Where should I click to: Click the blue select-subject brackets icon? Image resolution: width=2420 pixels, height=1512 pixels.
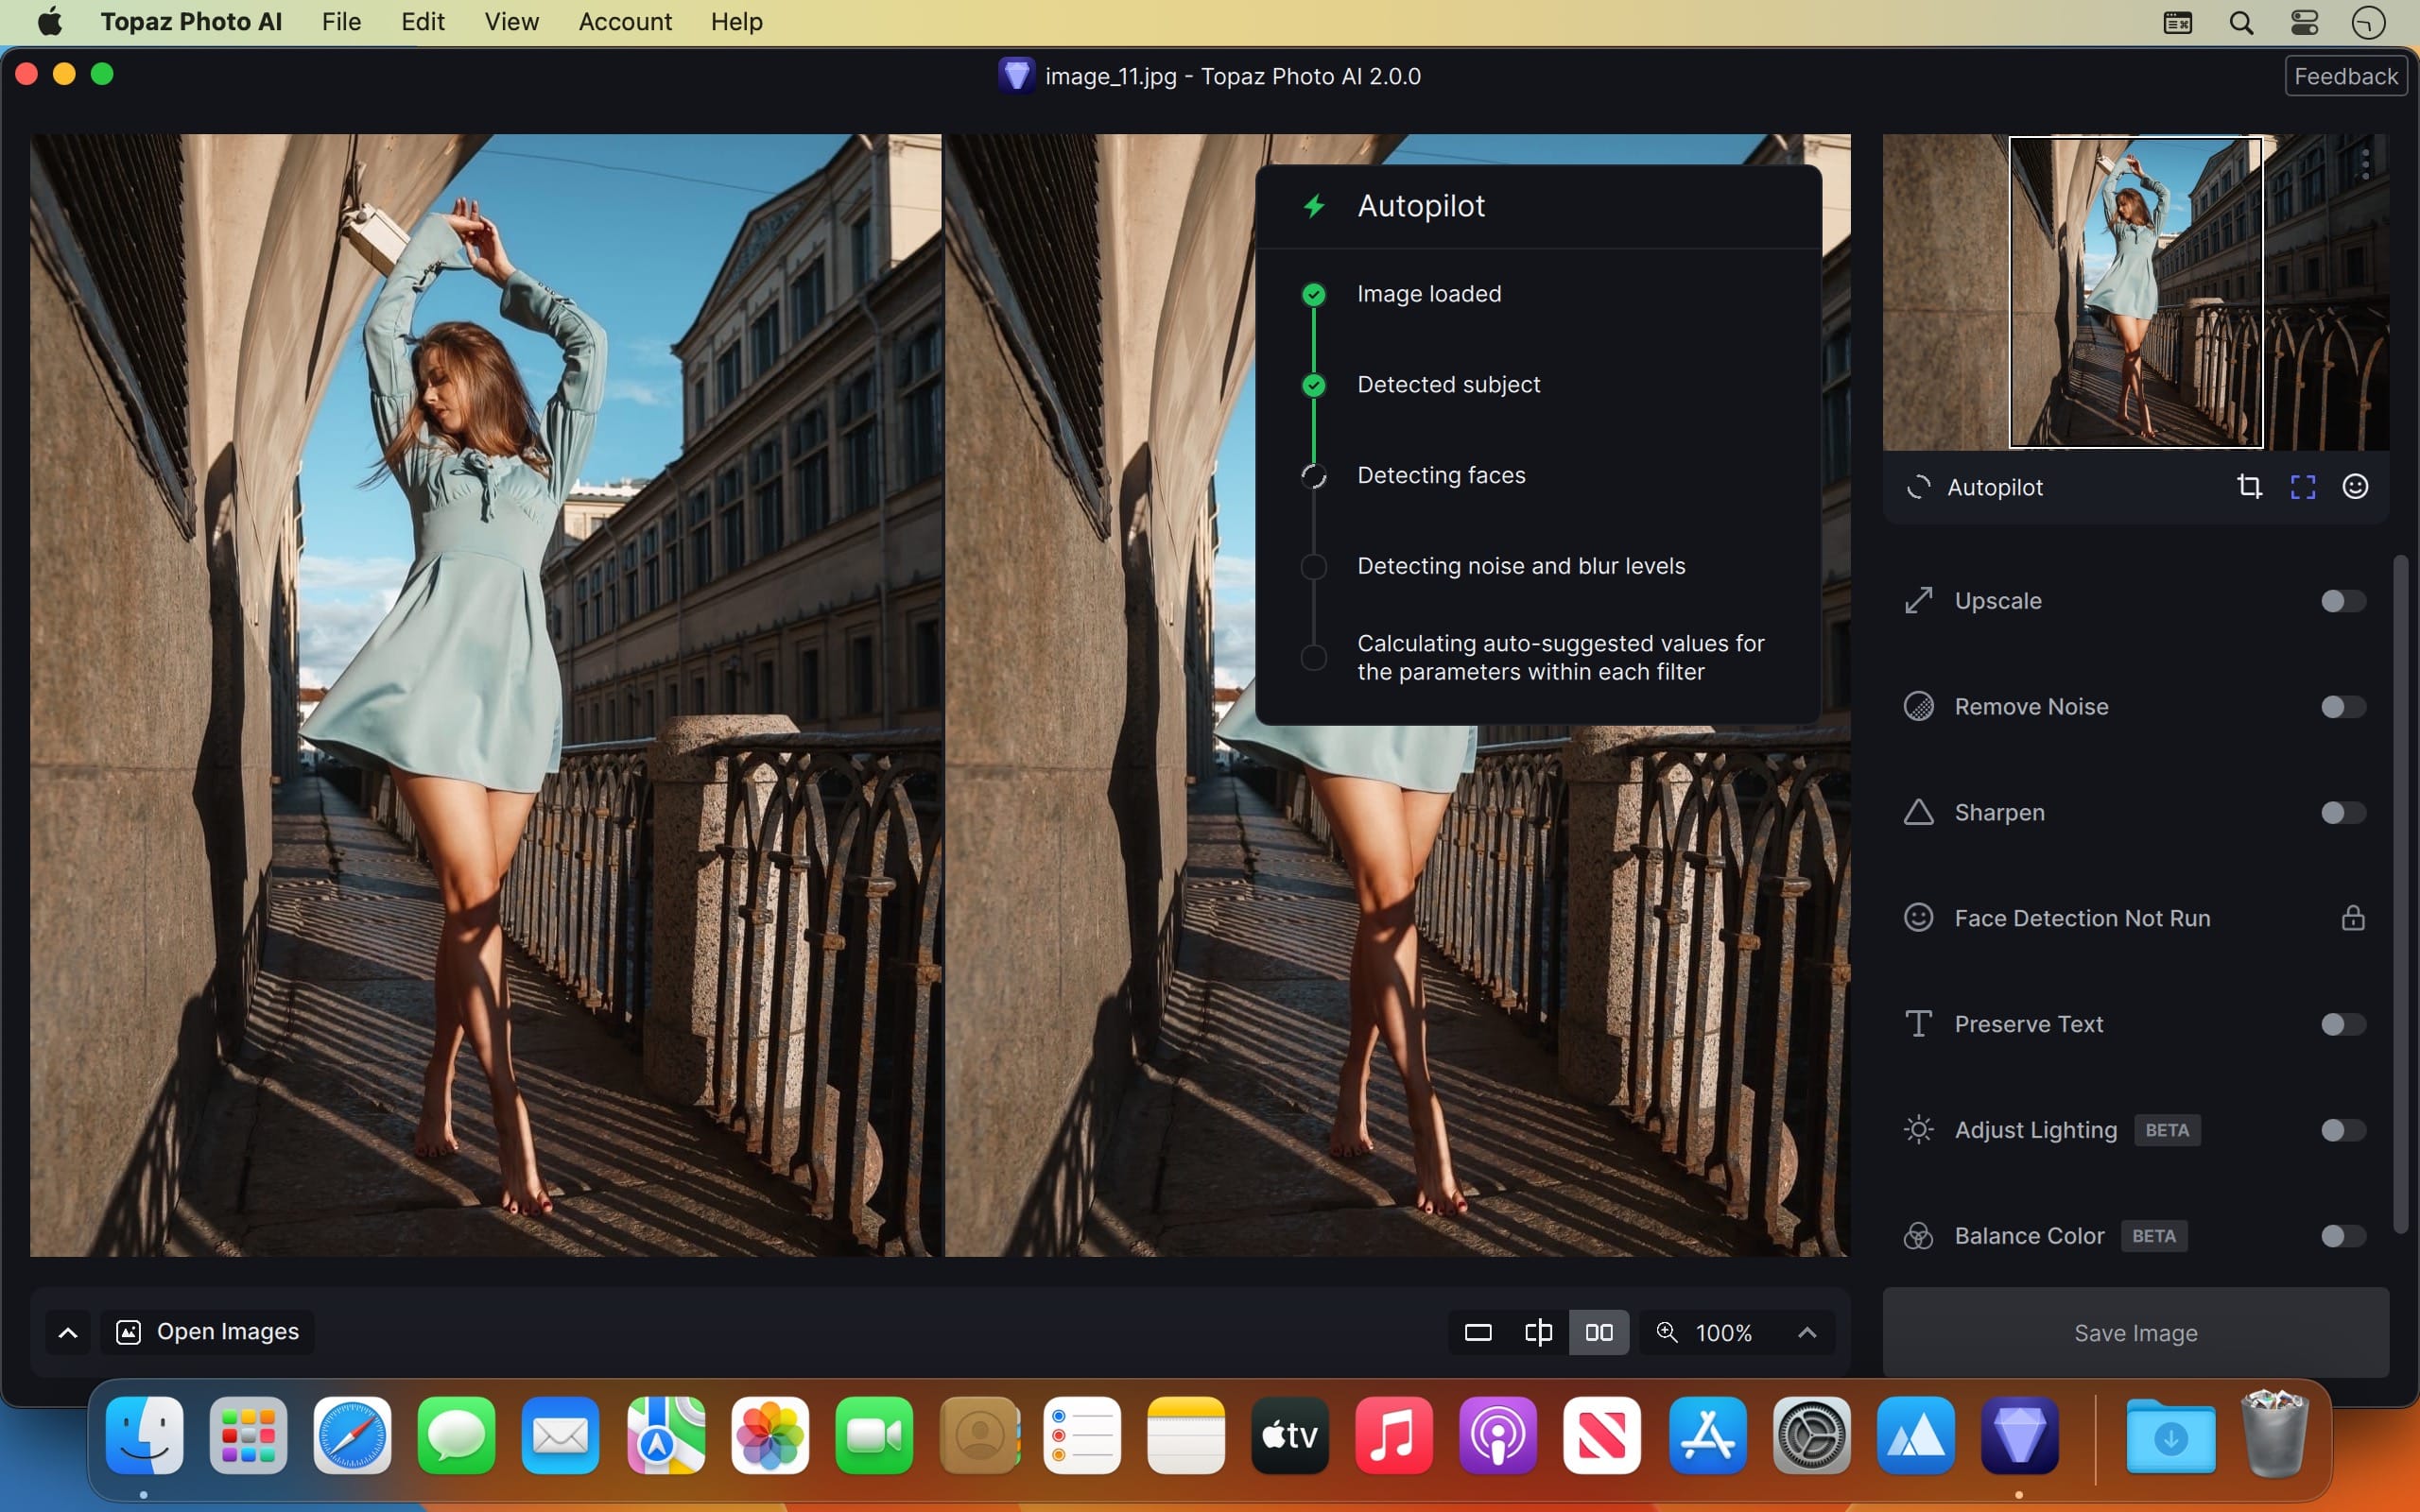(2303, 487)
